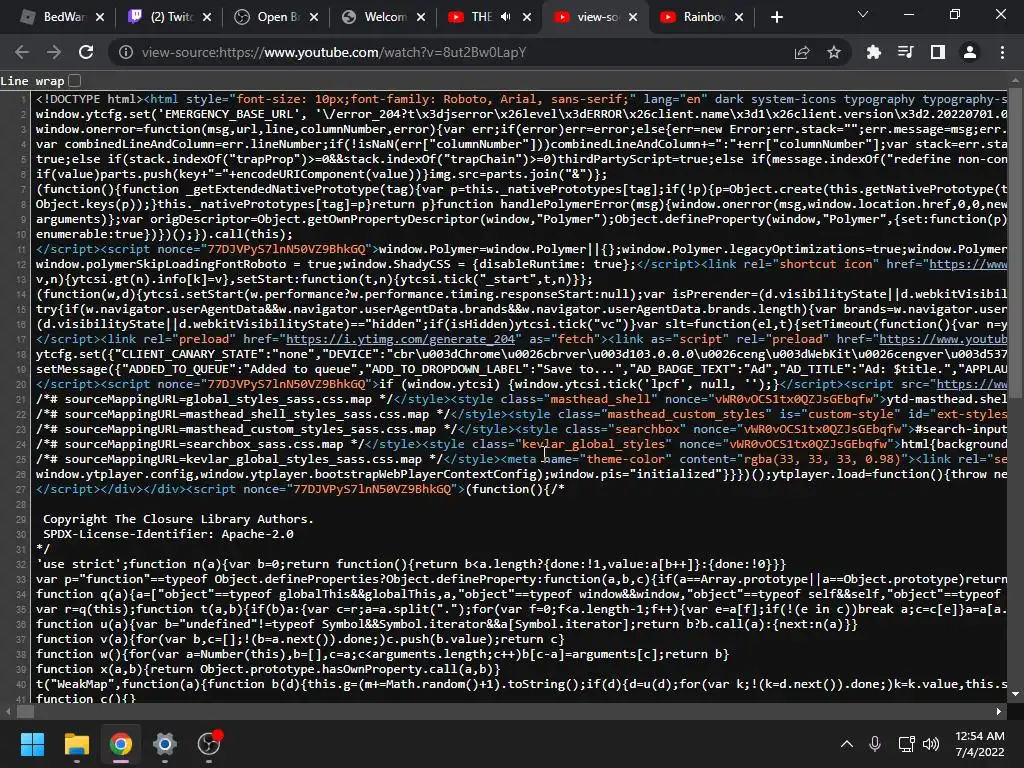Open the media control icon in toolbar
This screenshot has width=1024, height=768.
tap(906, 52)
